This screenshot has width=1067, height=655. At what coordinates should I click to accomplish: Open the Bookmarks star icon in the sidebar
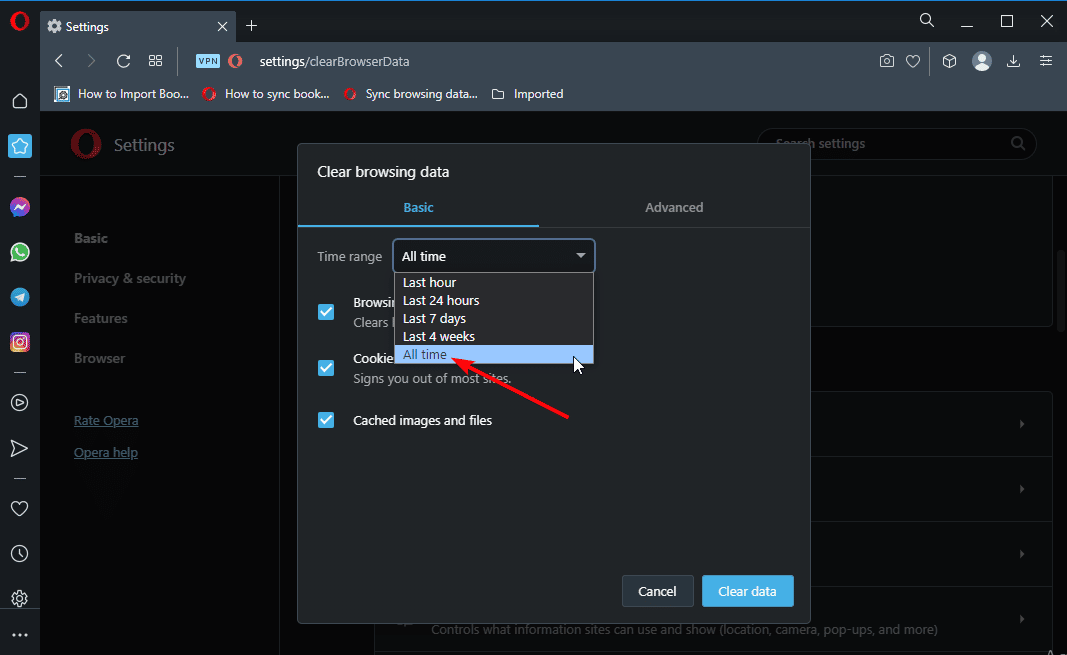pos(20,146)
